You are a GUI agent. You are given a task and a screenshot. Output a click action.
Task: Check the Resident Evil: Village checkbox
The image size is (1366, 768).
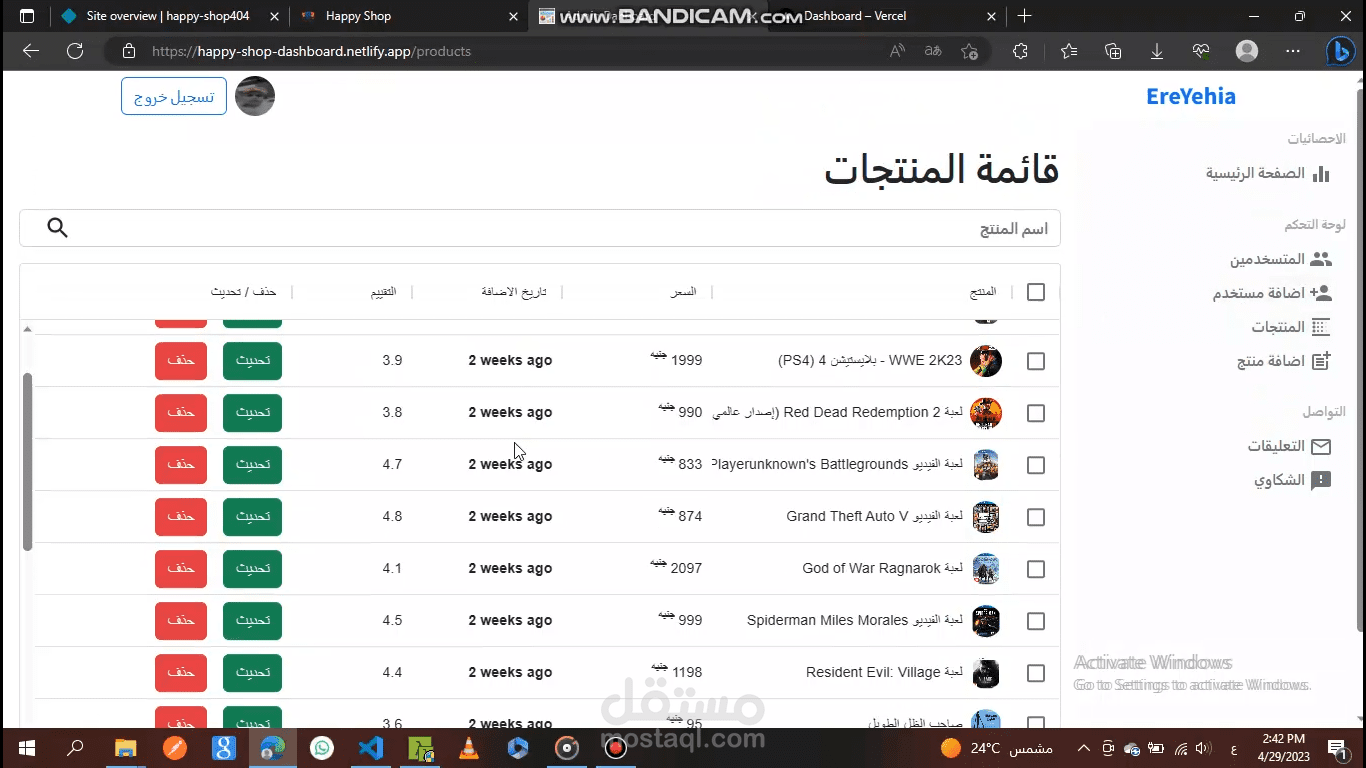pos(1036,673)
